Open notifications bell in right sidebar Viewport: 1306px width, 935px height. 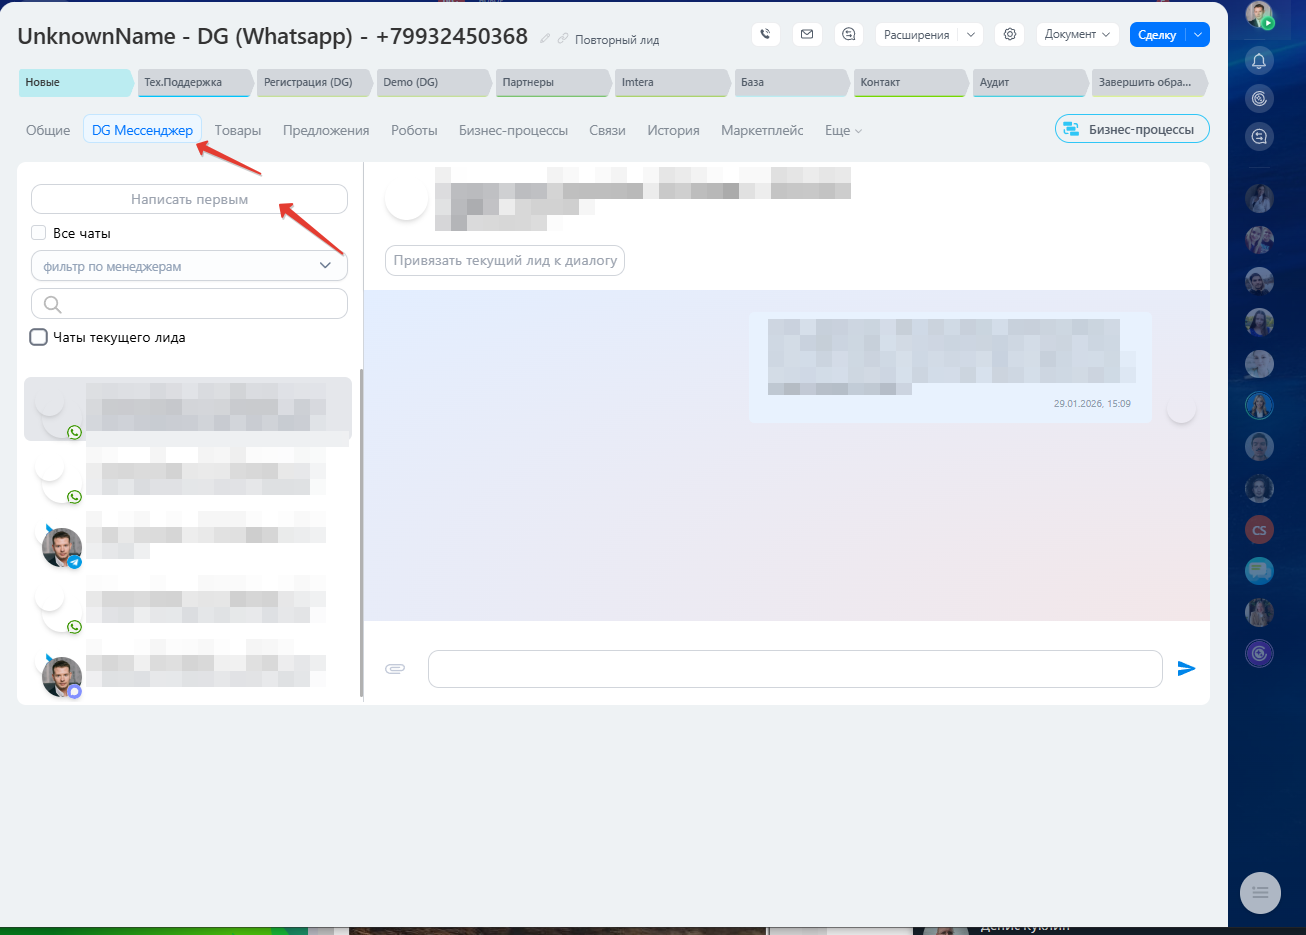[x=1259, y=61]
